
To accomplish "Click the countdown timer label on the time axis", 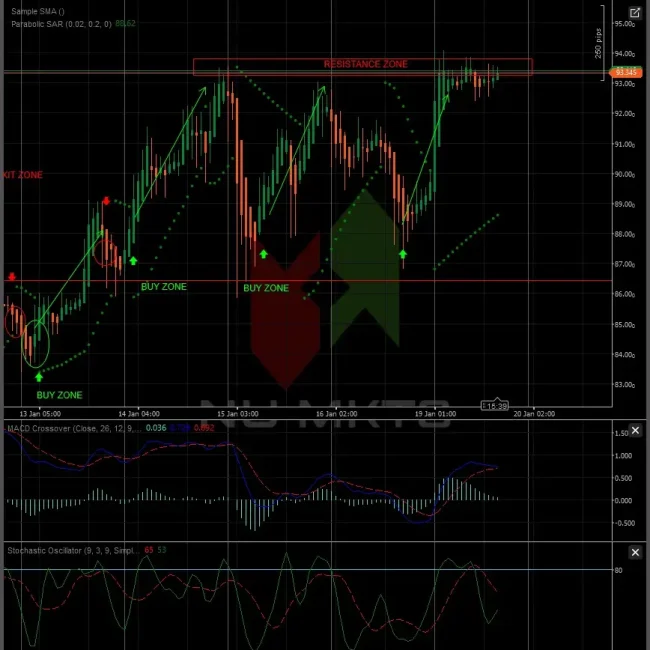I will point(494,405).
